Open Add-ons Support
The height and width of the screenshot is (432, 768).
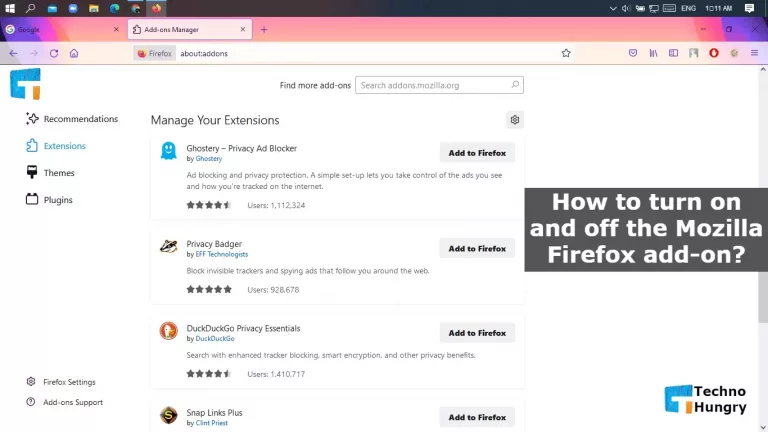click(x=65, y=402)
